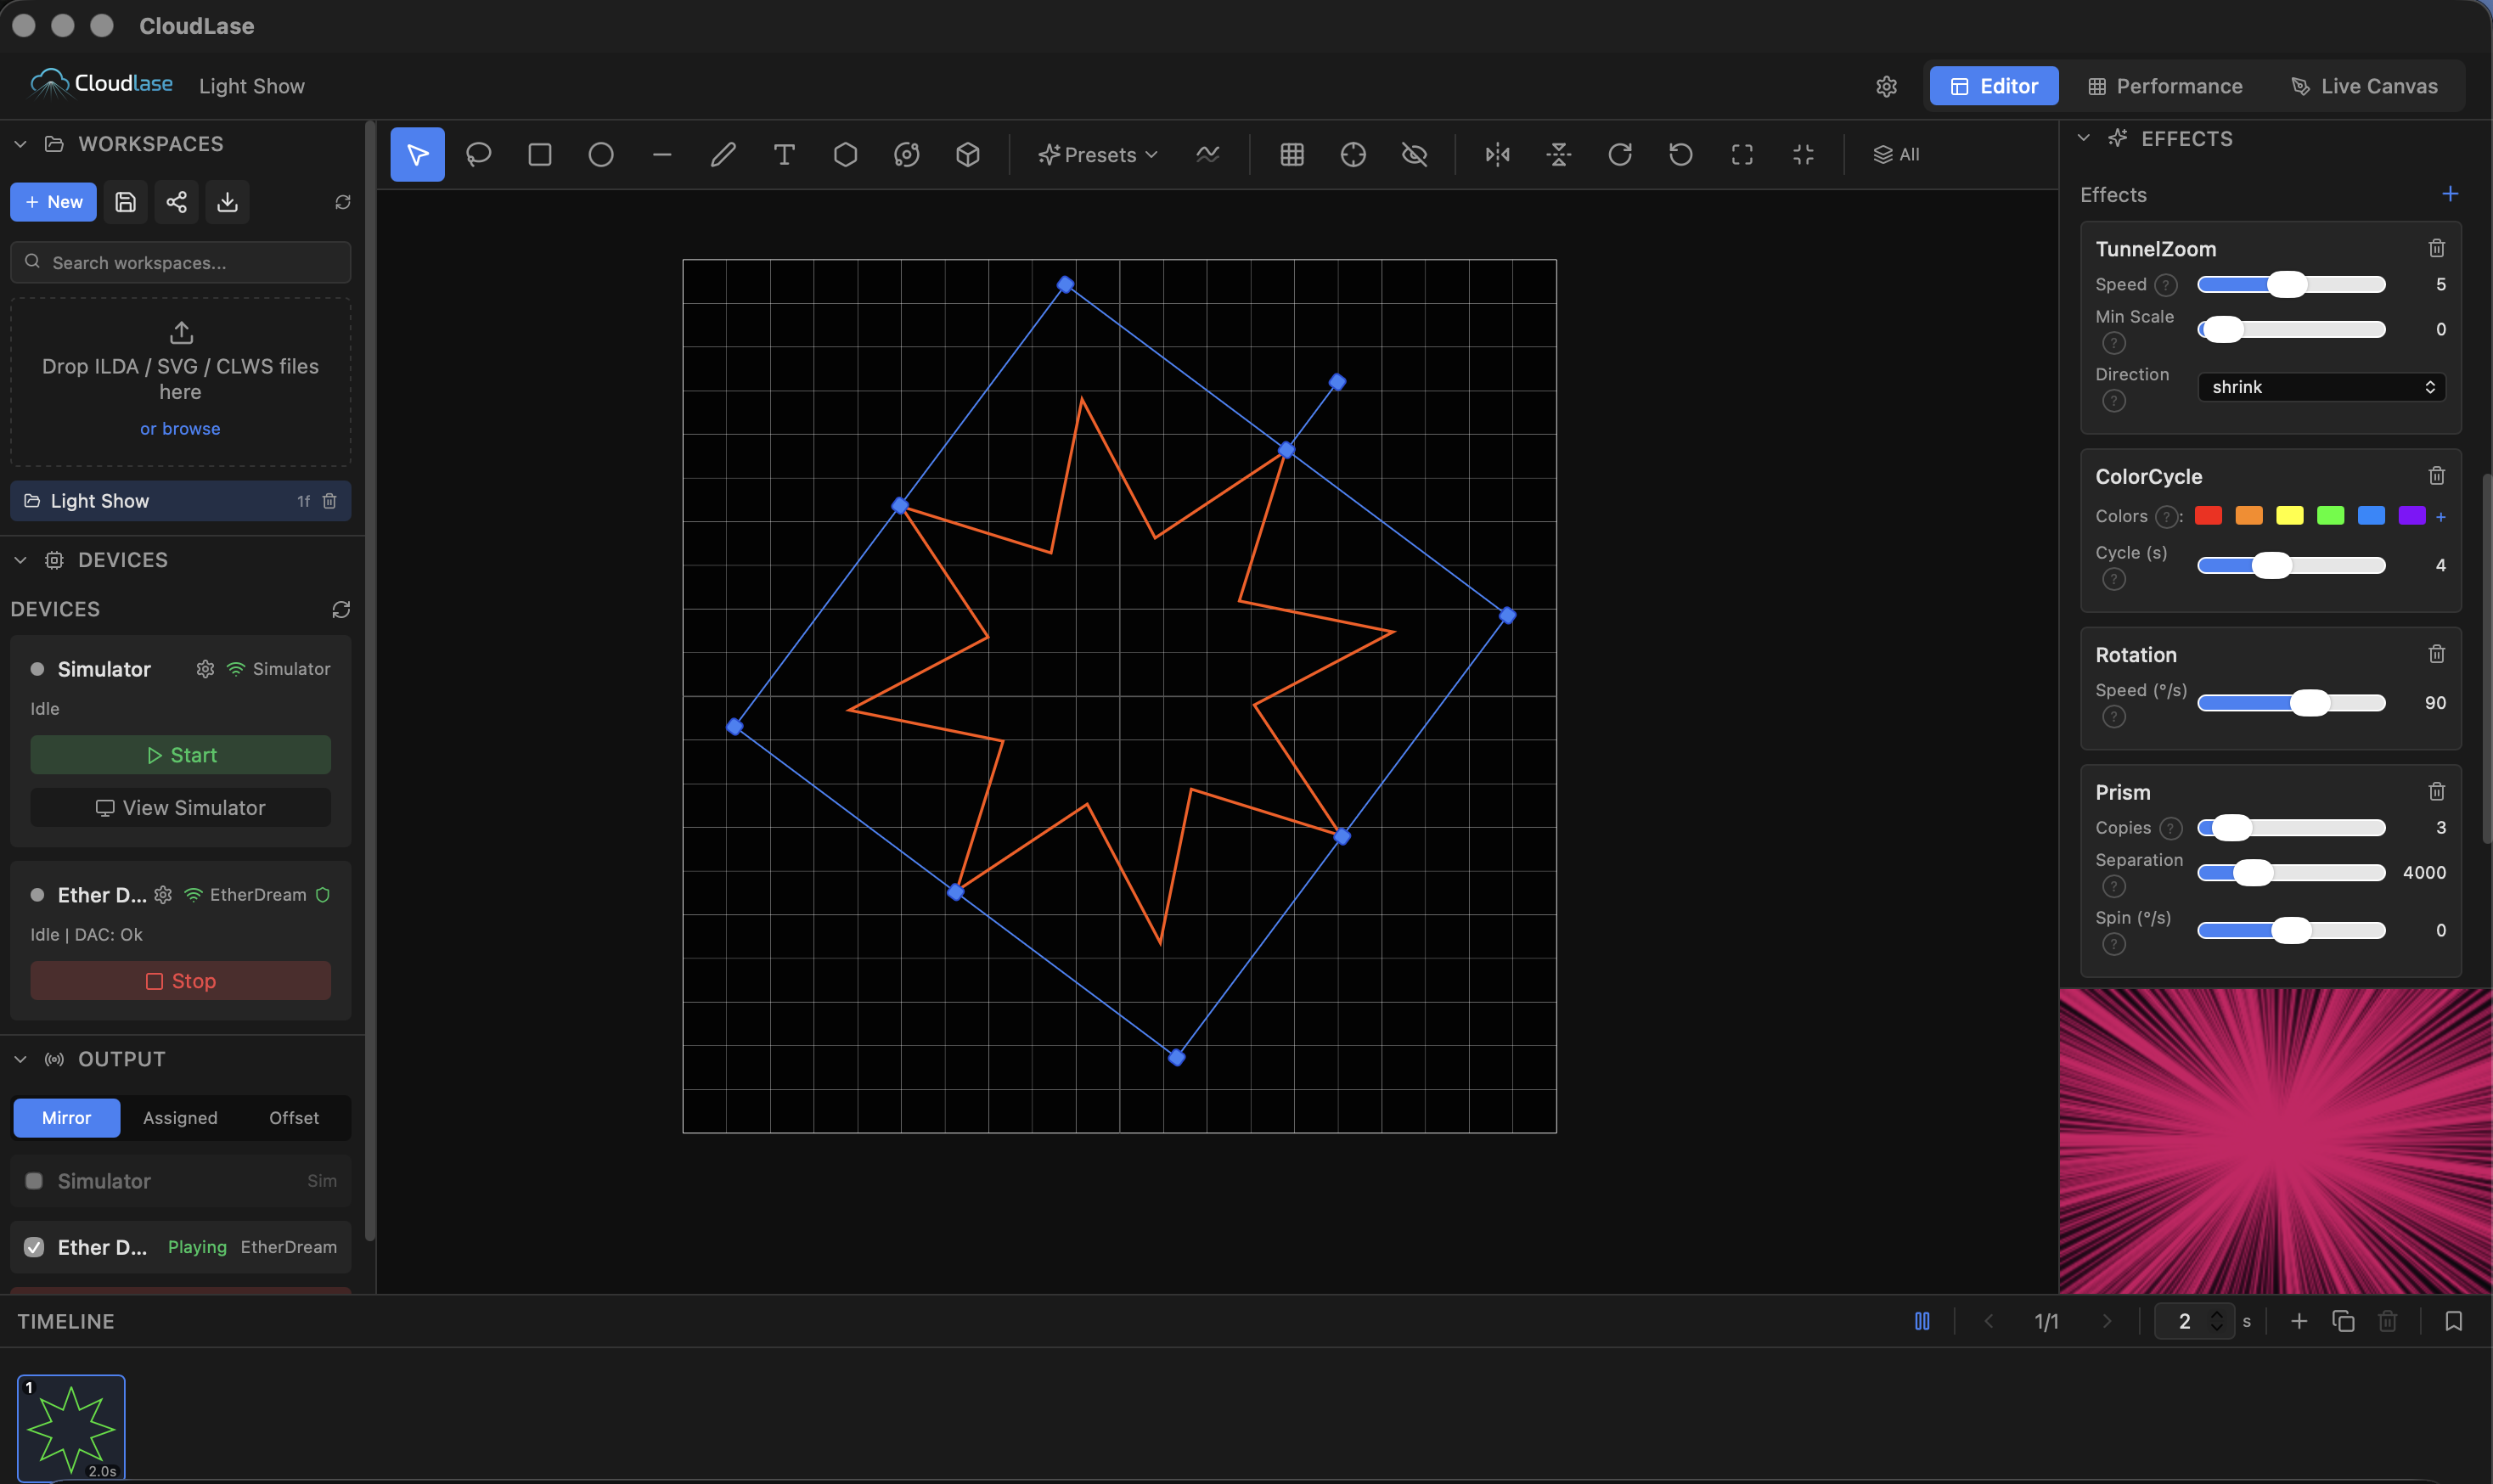Collapse the DEVICES section

[x=20, y=560]
